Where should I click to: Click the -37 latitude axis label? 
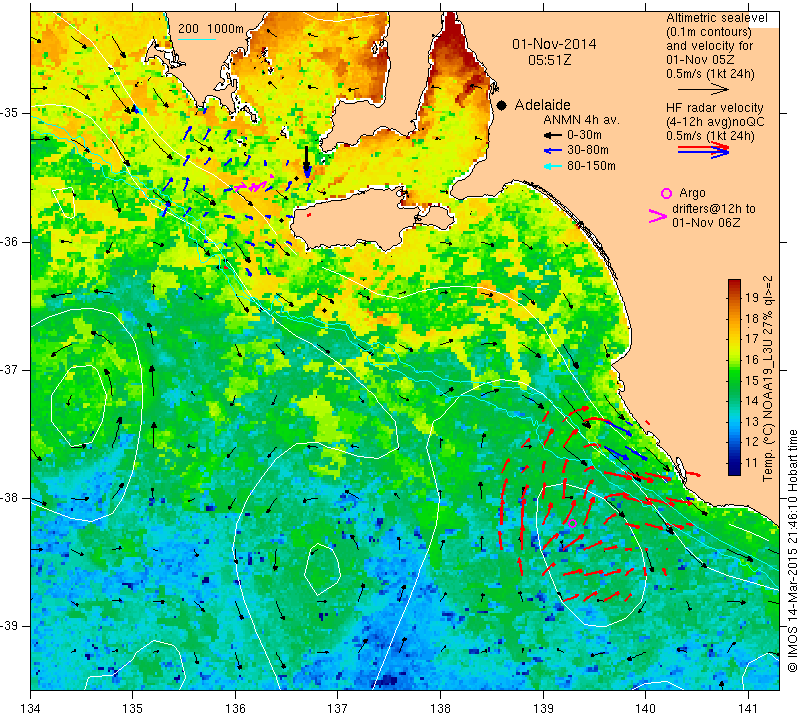(x=10, y=369)
